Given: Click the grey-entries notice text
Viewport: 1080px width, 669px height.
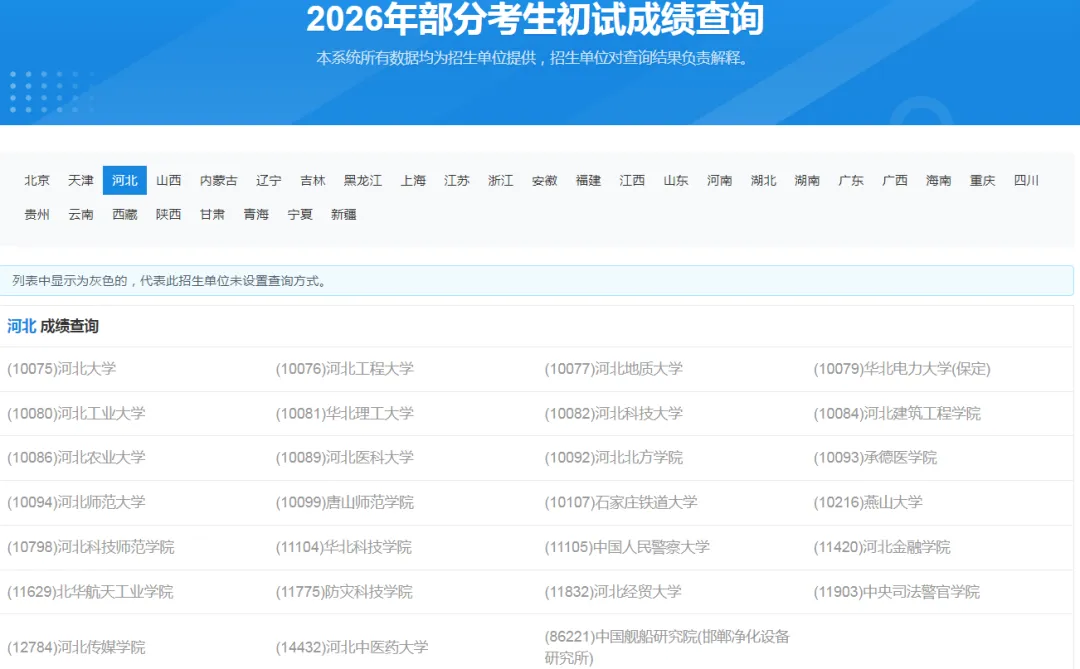Looking at the screenshot, I should (x=170, y=281).
